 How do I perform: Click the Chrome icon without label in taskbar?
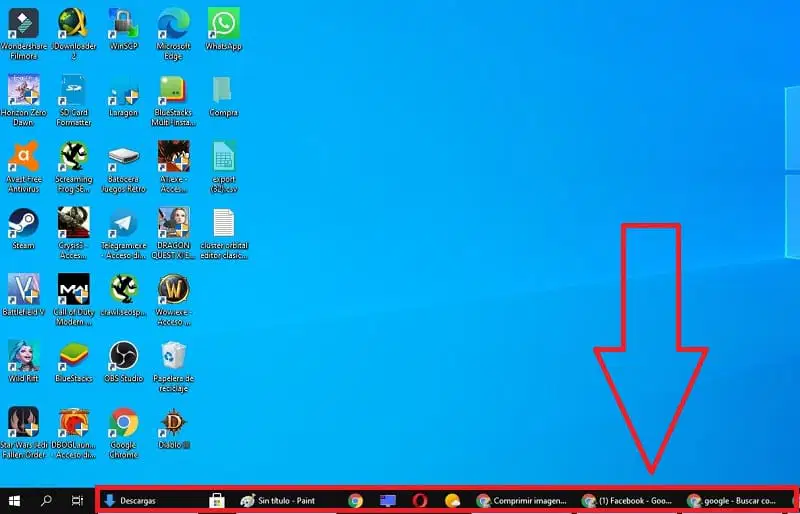[x=355, y=501]
